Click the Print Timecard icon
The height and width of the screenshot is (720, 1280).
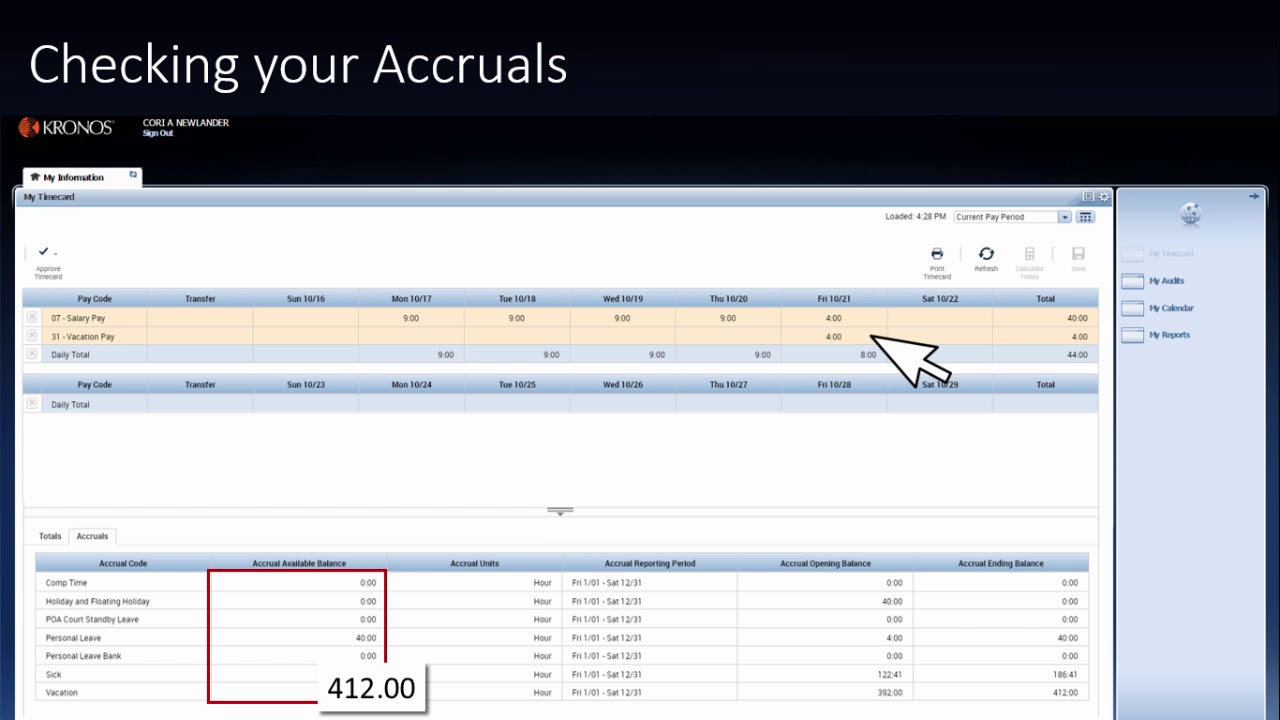[937, 254]
